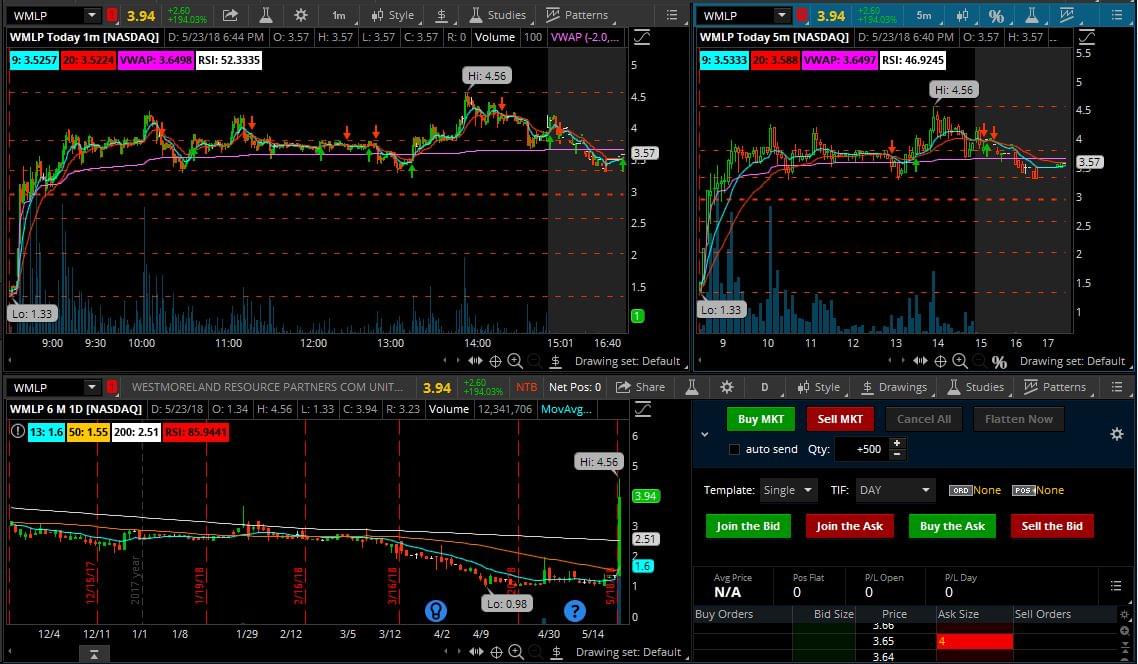The image size is (1138, 664).
Task: Click blue lightbulb event icon on daily chart
Action: pyautogui.click(x=435, y=611)
